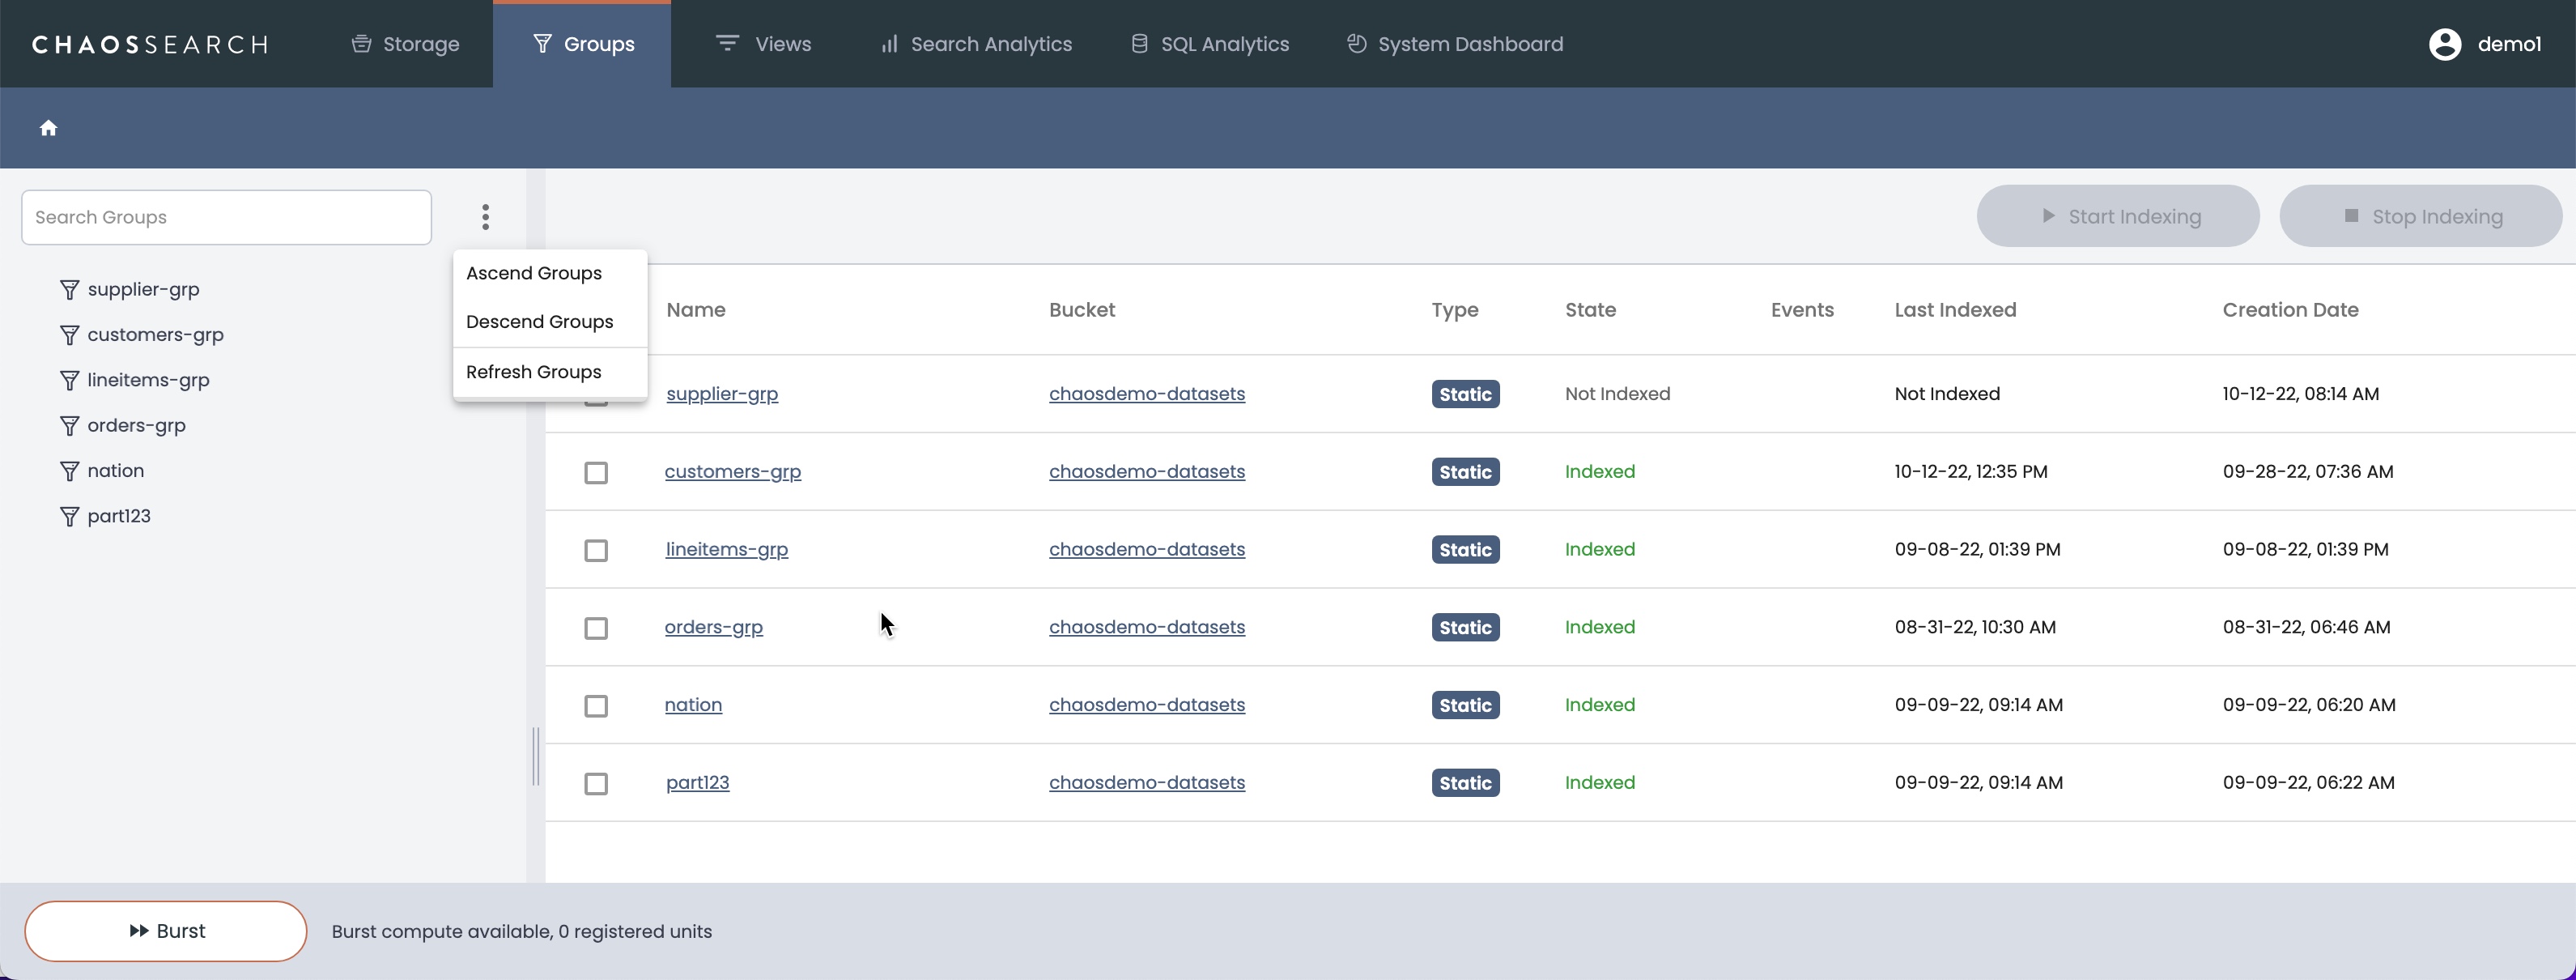Select Refresh Groups menu option
Viewport: 2576px width, 980px height.
click(533, 372)
